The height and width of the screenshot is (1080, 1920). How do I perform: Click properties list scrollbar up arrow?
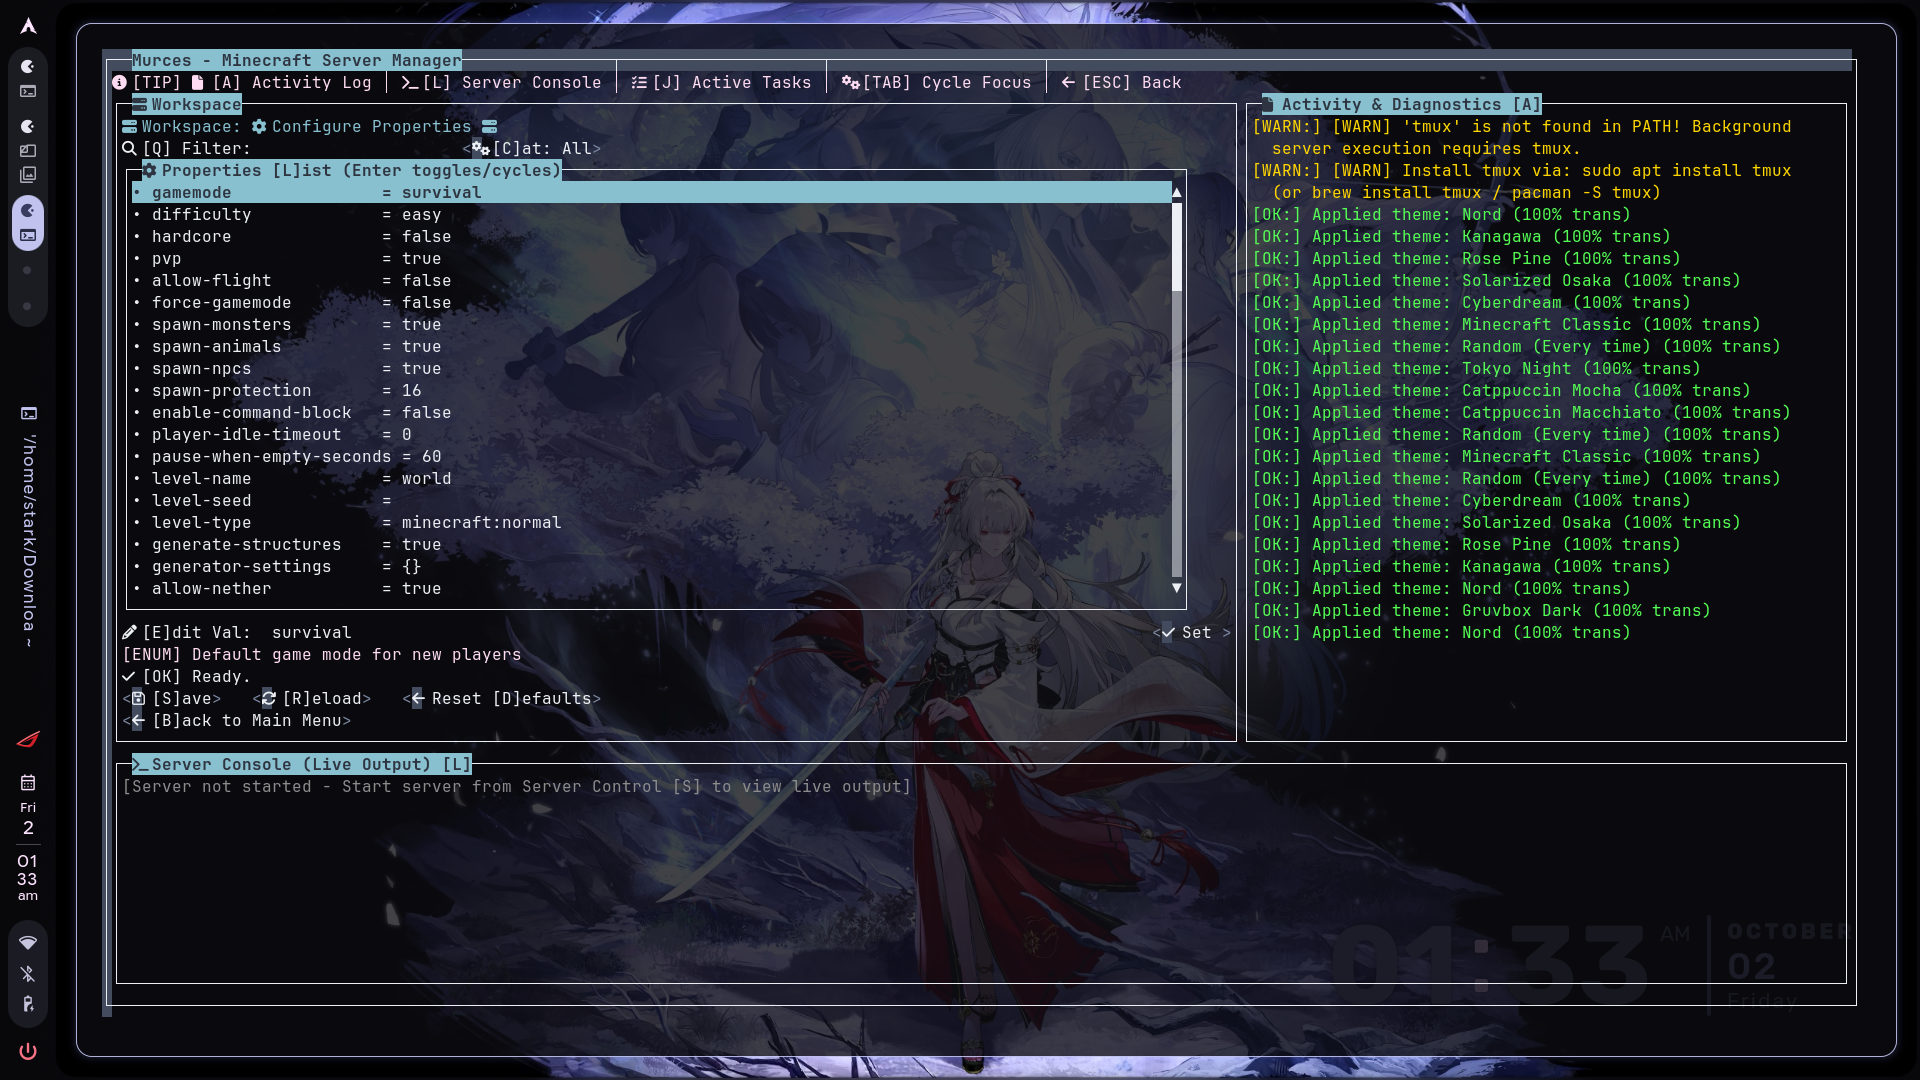pos(1177,192)
